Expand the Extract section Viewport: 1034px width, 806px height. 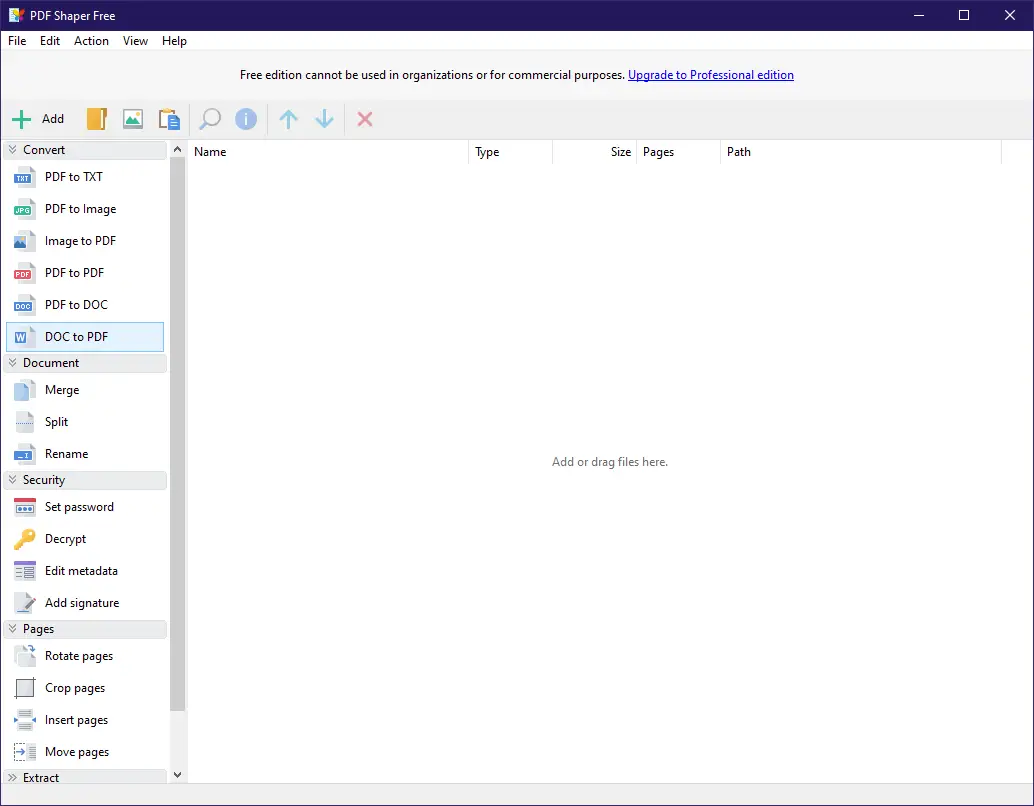pos(12,778)
